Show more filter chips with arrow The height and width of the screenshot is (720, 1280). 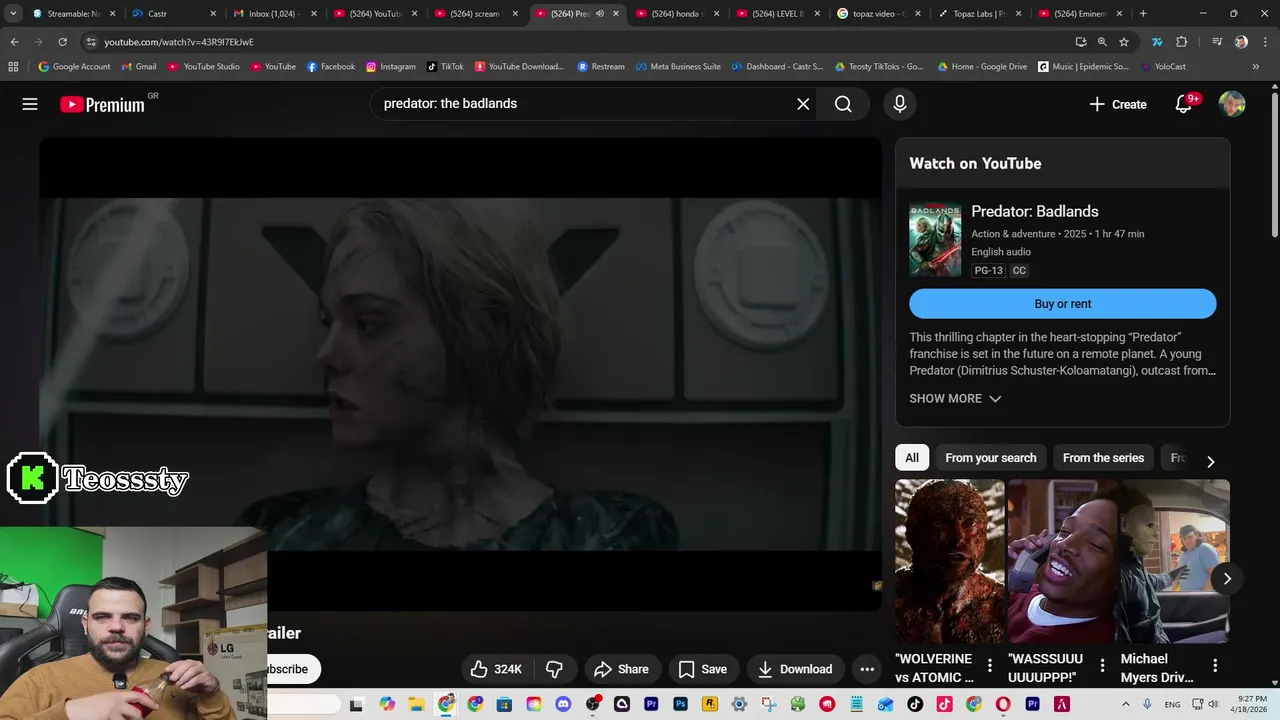[x=1210, y=461]
